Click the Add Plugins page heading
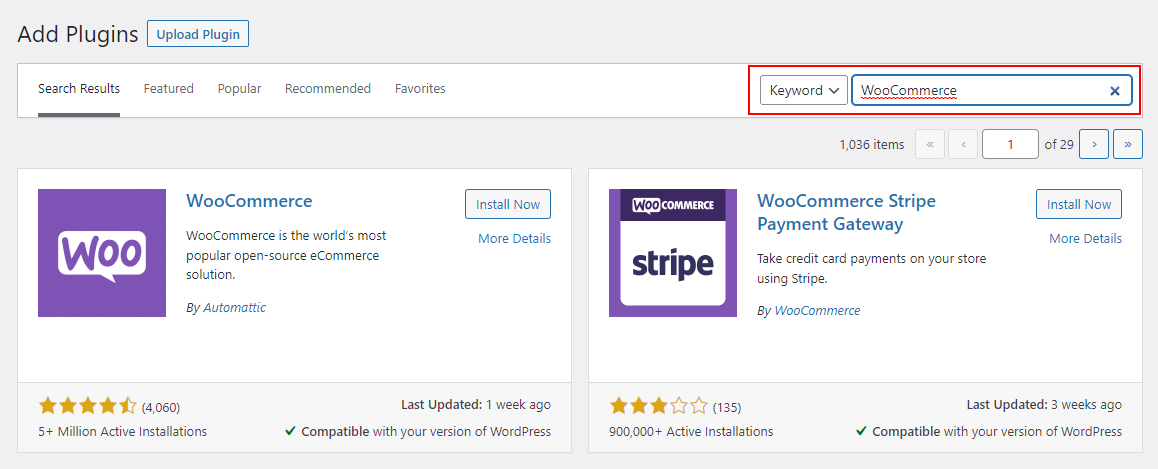 (78, 34)
